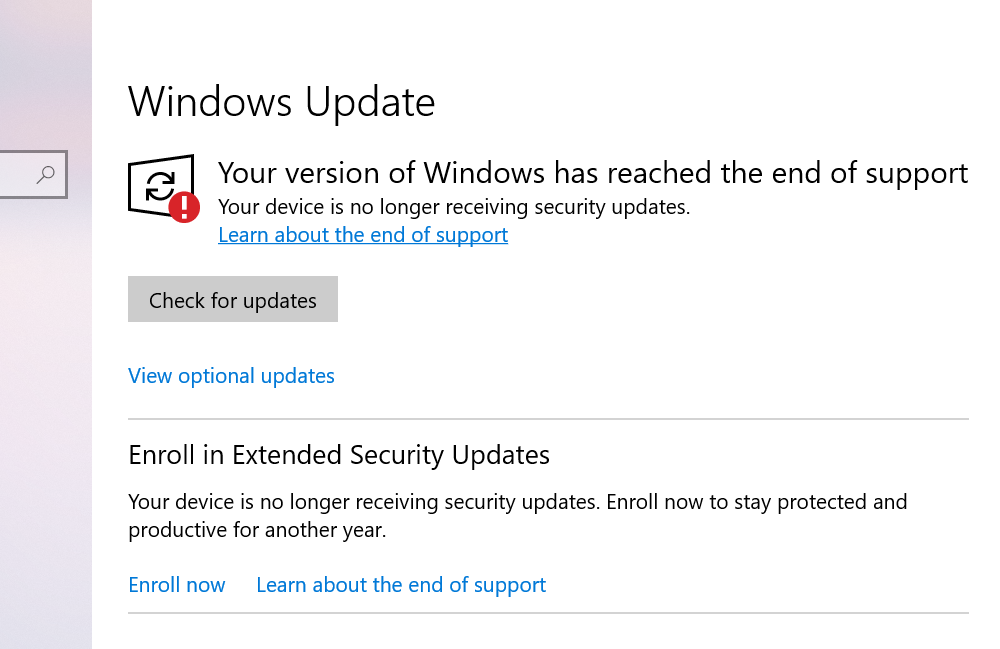Open end of support link below status message
This screenshot has width=1000, height=649.
[x=363, y=235]
